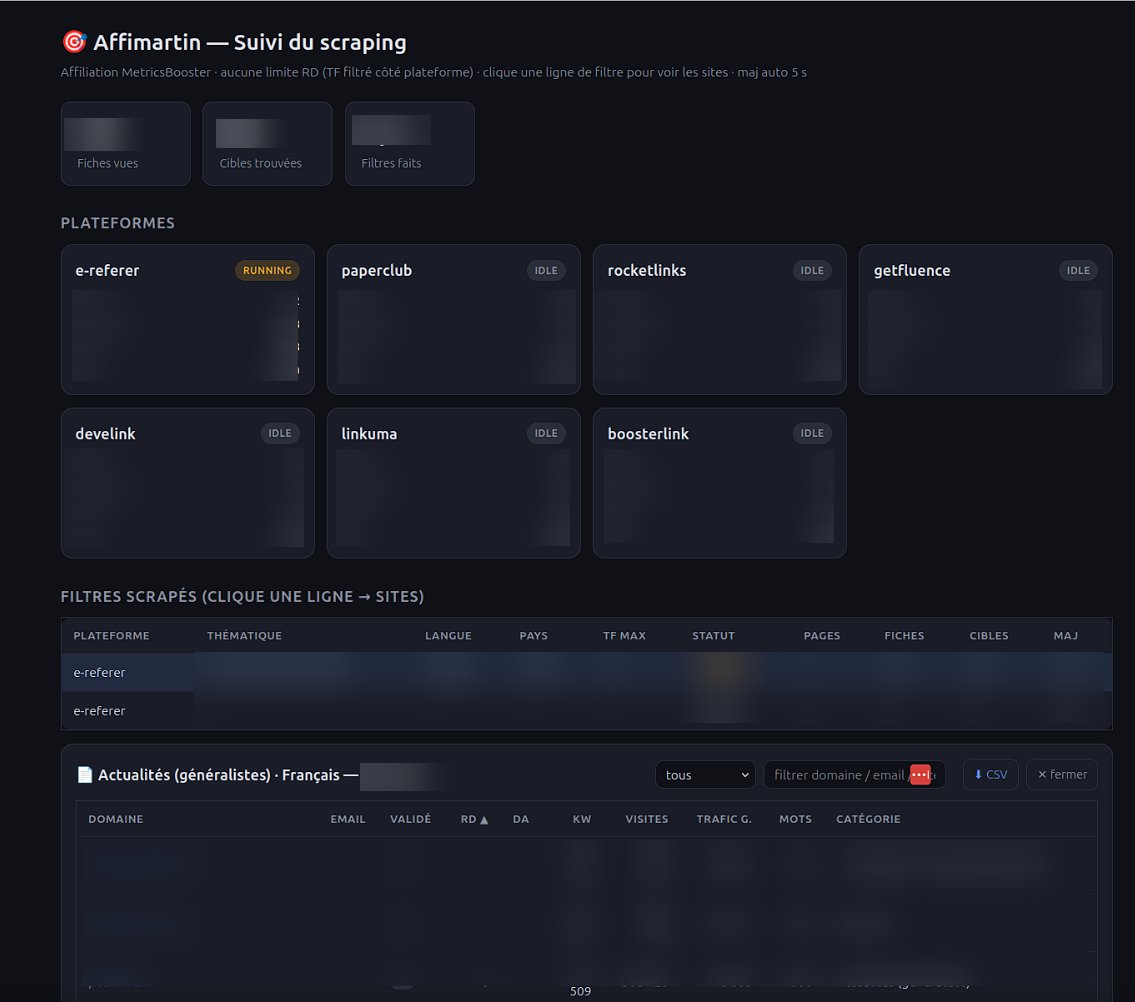This screenshot has height=1002, width=1135.
Task: Click the TF MAX column header
Action: (625, 635)
